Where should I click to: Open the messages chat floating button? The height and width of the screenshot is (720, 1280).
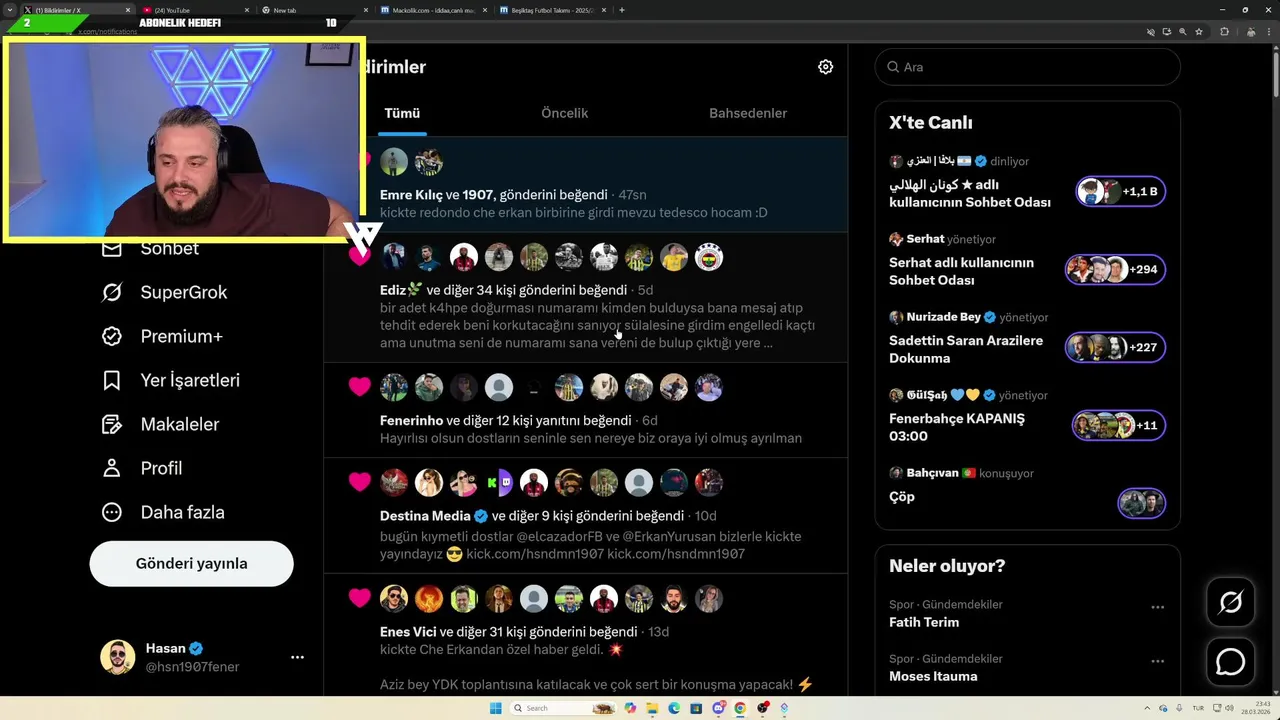(1230, 662)
